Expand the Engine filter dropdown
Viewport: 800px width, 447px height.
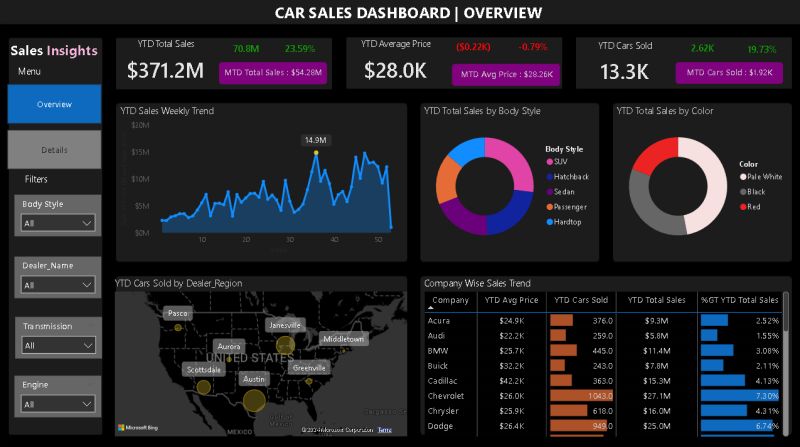(58, 404)
